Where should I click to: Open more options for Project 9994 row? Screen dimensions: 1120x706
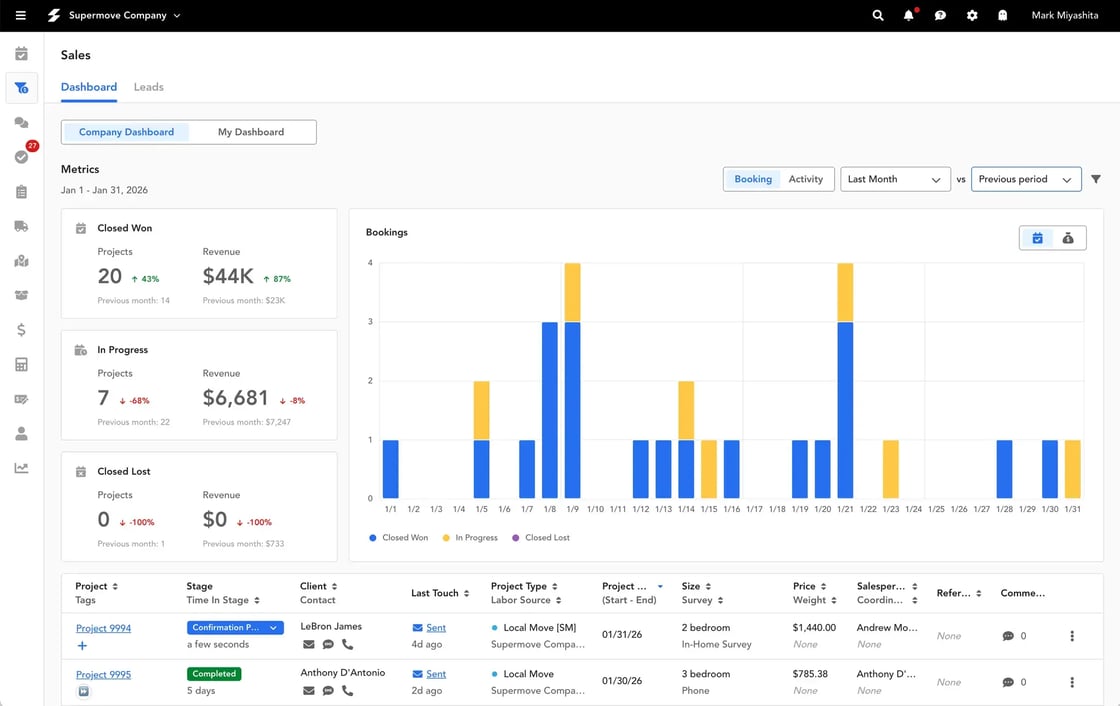[1071, 636]
